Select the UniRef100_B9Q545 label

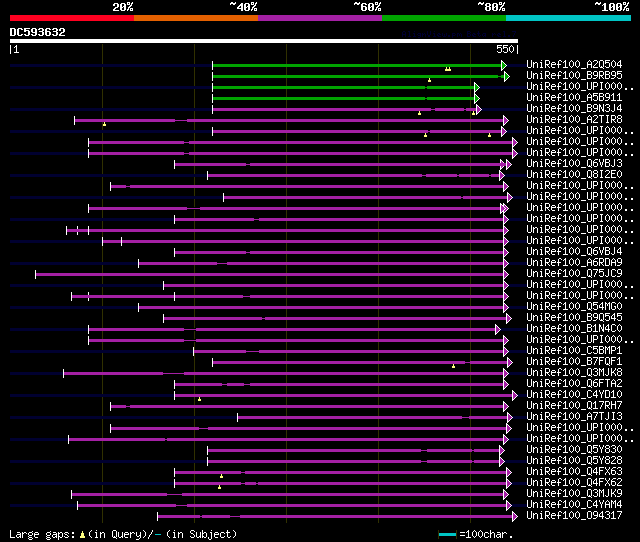(x=574, y=318)
